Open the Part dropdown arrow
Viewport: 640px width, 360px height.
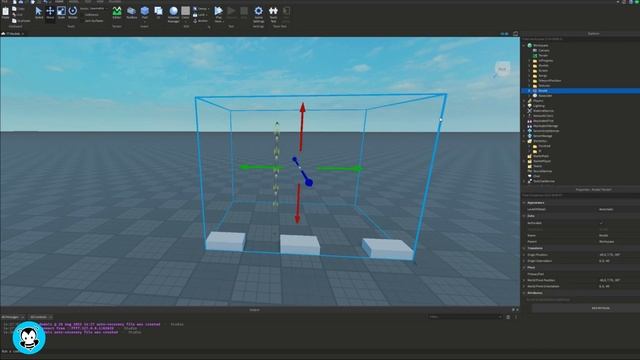pyautogui.click(x=144, y=21)
